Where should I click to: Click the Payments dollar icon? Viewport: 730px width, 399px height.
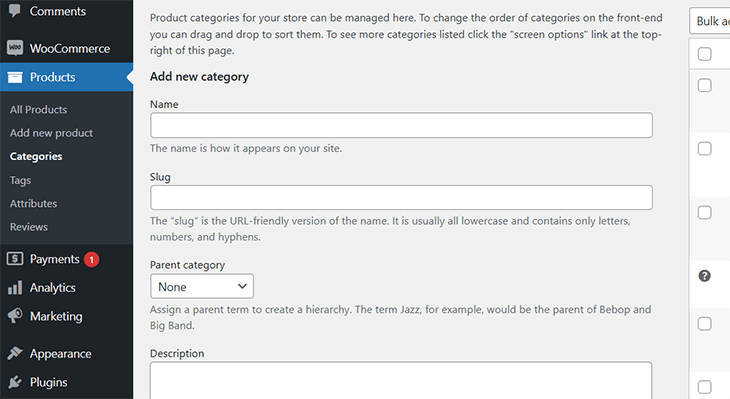[15, 258]
